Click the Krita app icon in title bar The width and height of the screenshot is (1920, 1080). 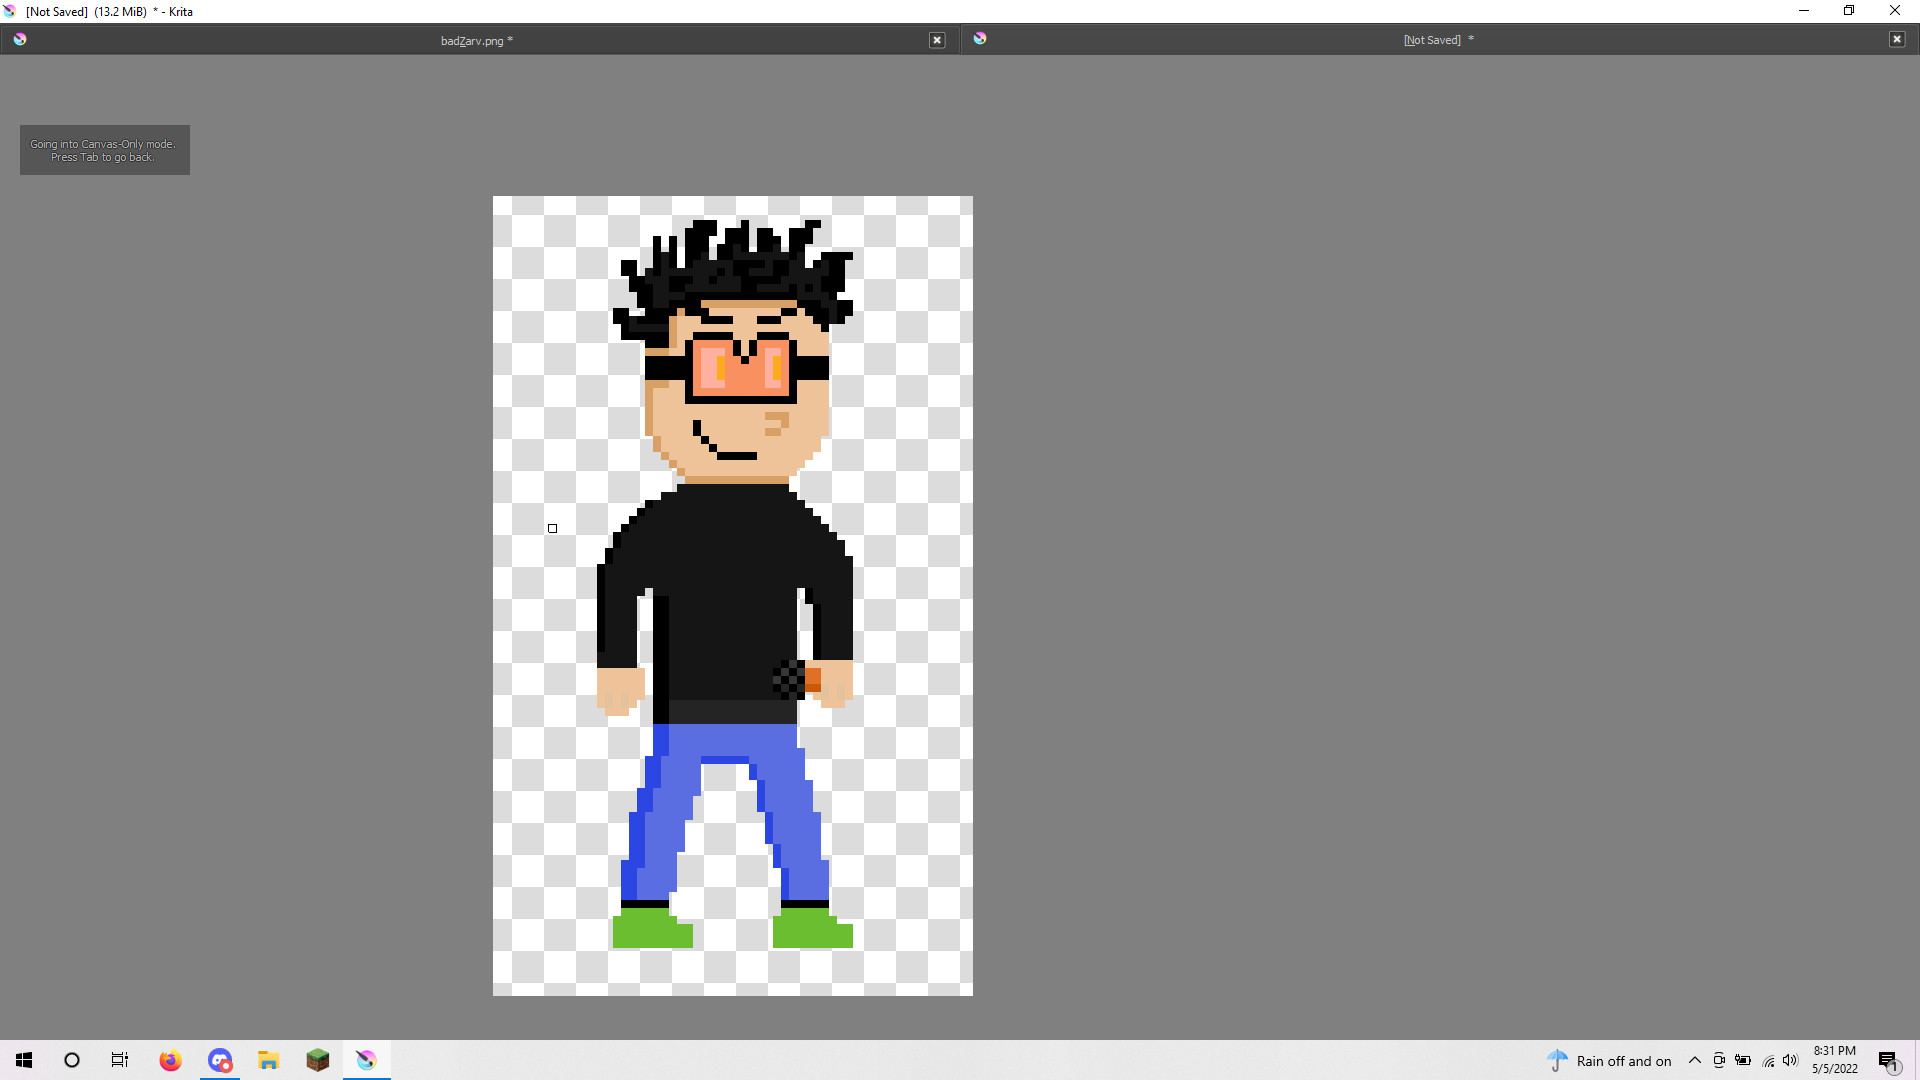[x=10, y=11]
